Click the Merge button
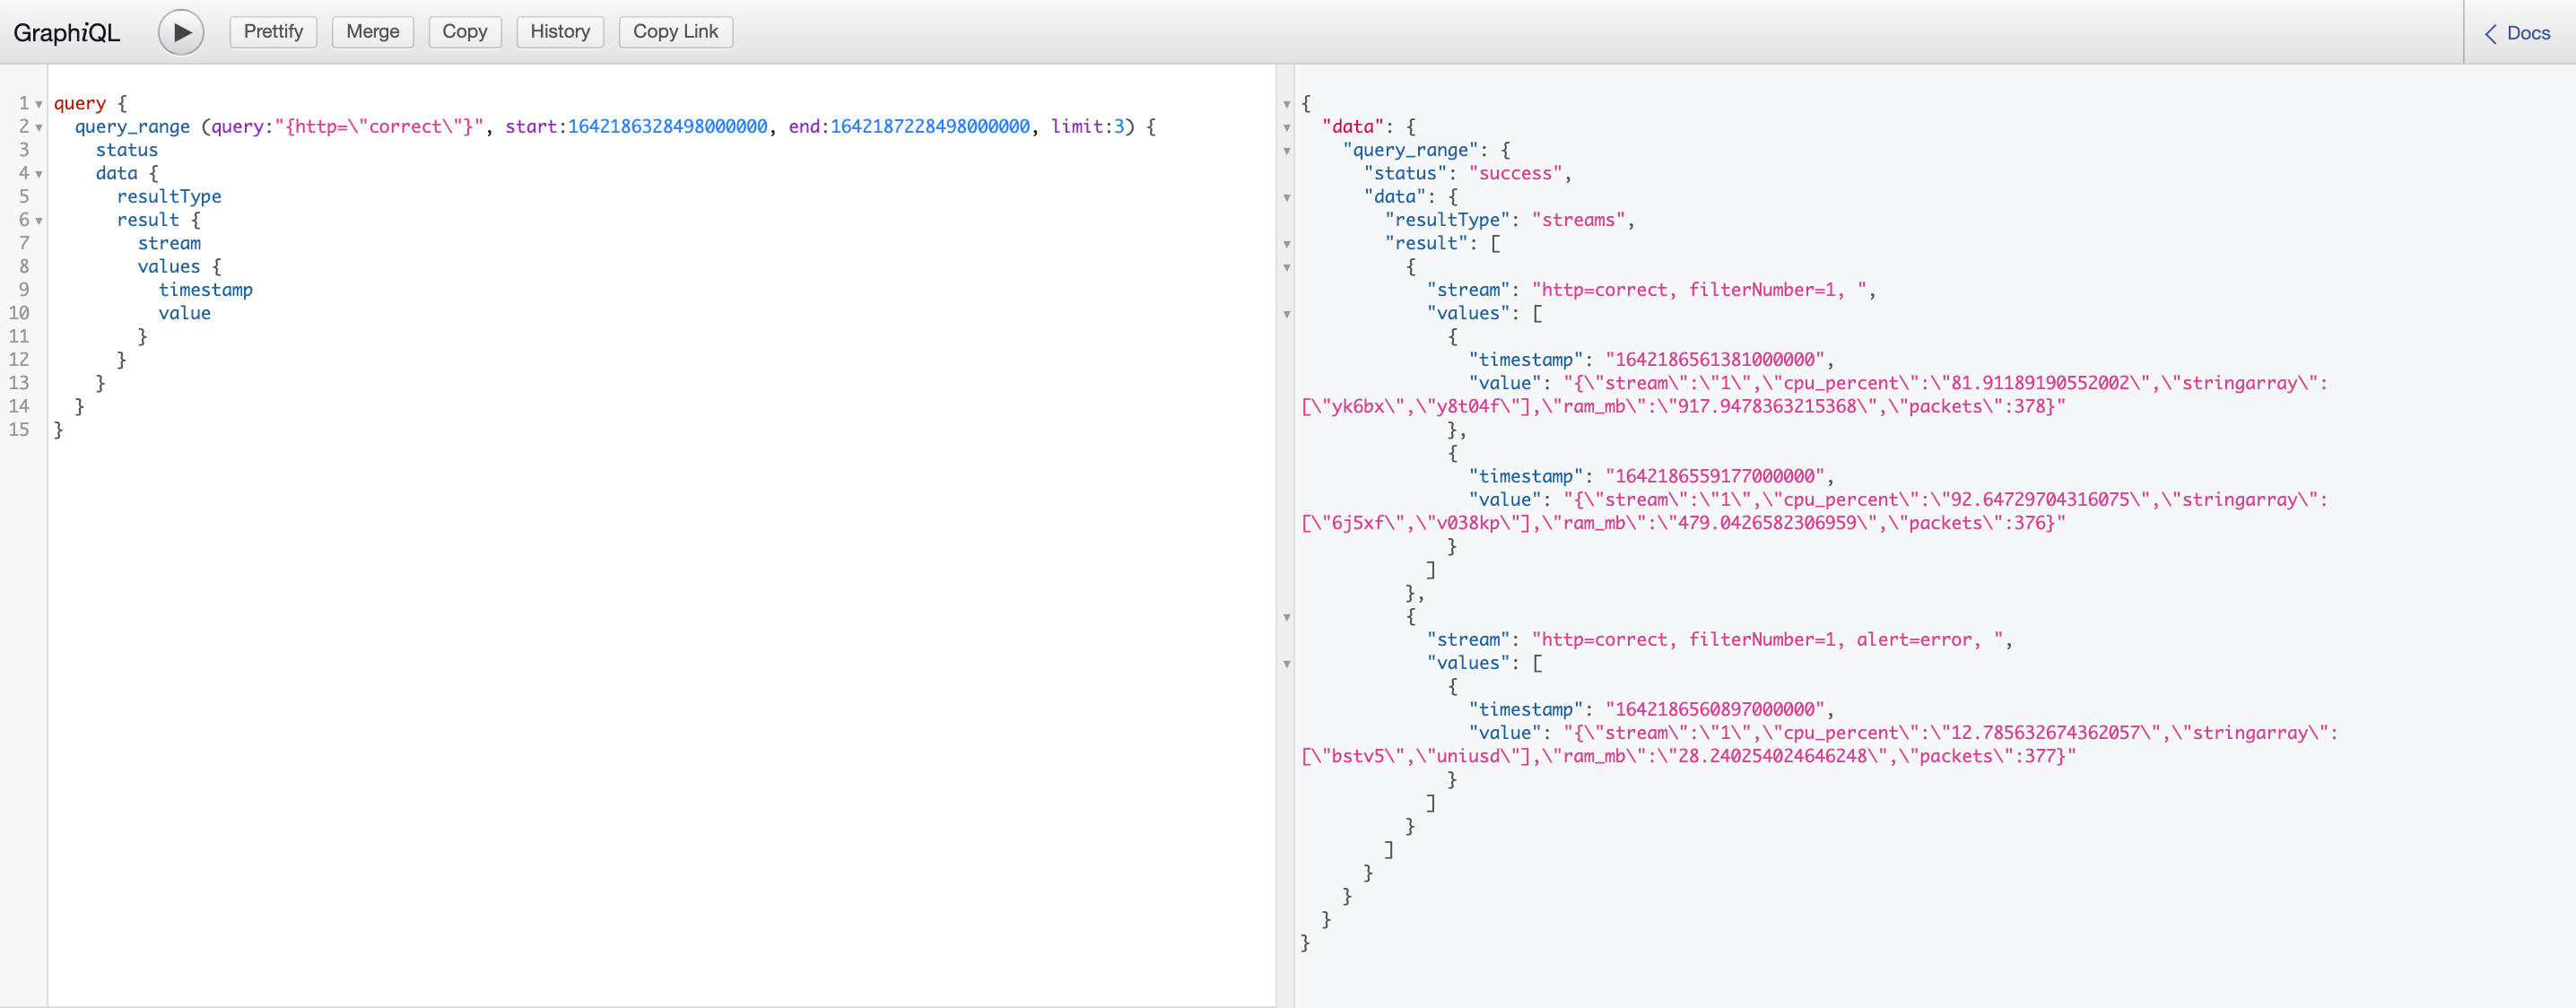This screenshot has height=1008, width=2576. pos(372,32)
